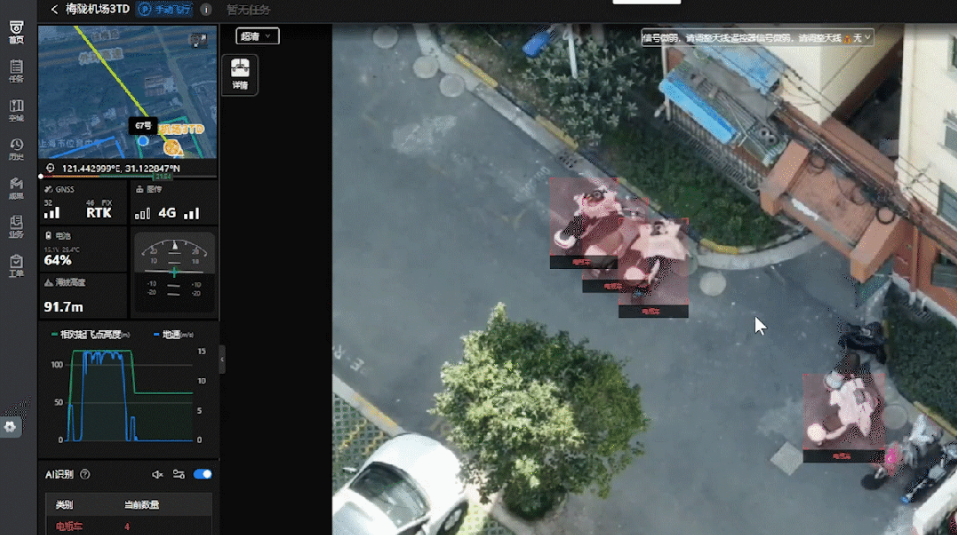Click the AI识别 help question mark
Image resolution: width=957 pixels, height=535 pixels.
[85, 474]
